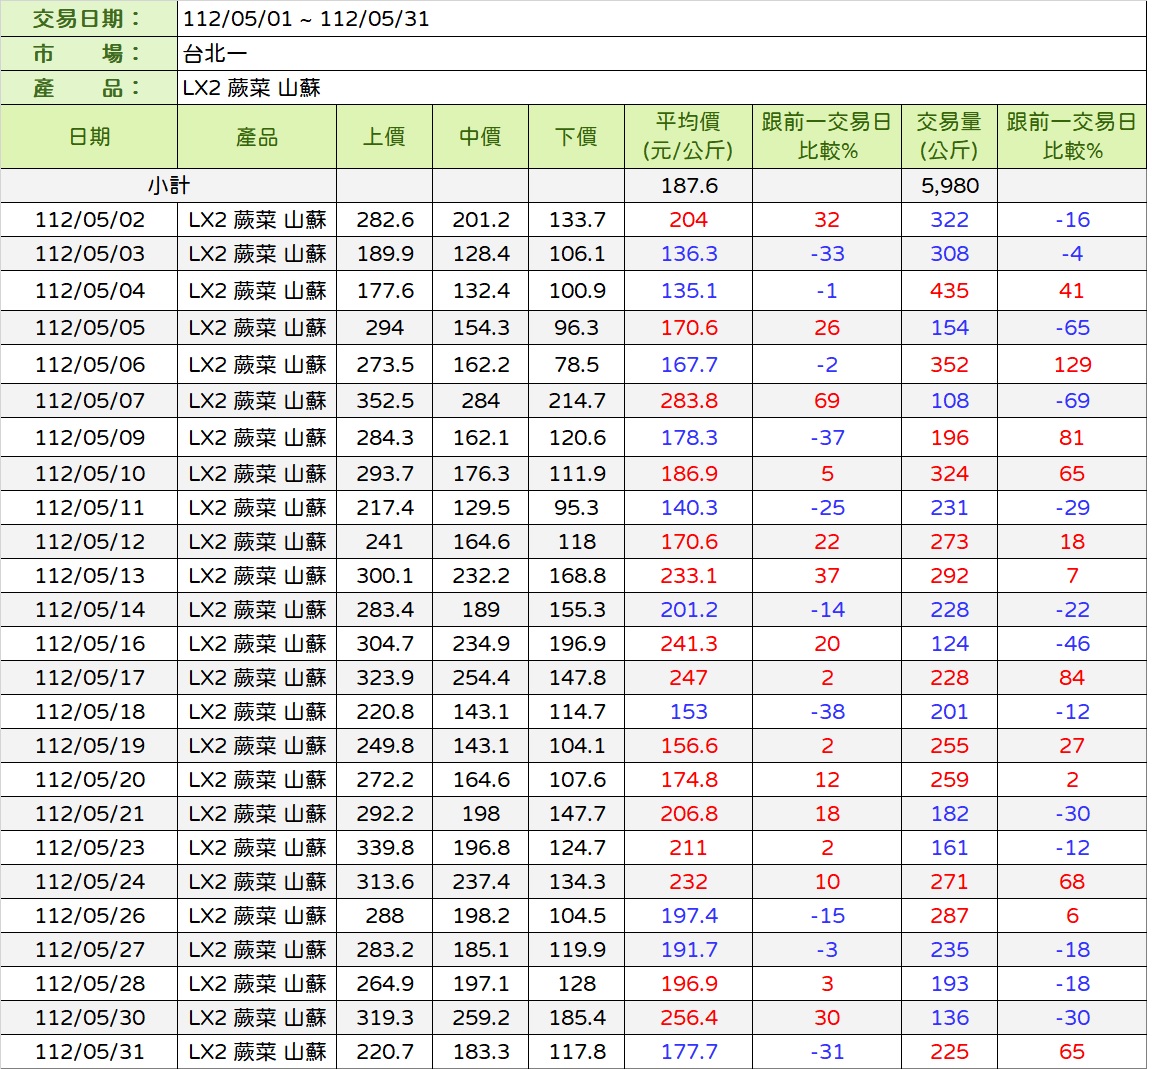The height and width of the screenshot is (1069, 1152).
Task: Select the 小計 row label
Action: pyautogui.click(x=168, y=186)
